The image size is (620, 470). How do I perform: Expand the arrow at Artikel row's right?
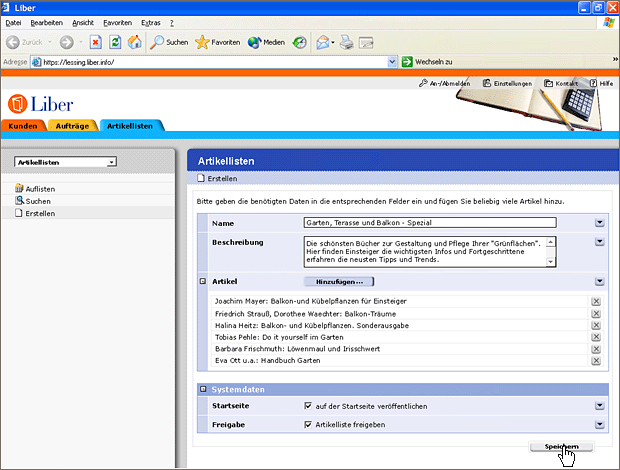599,281
